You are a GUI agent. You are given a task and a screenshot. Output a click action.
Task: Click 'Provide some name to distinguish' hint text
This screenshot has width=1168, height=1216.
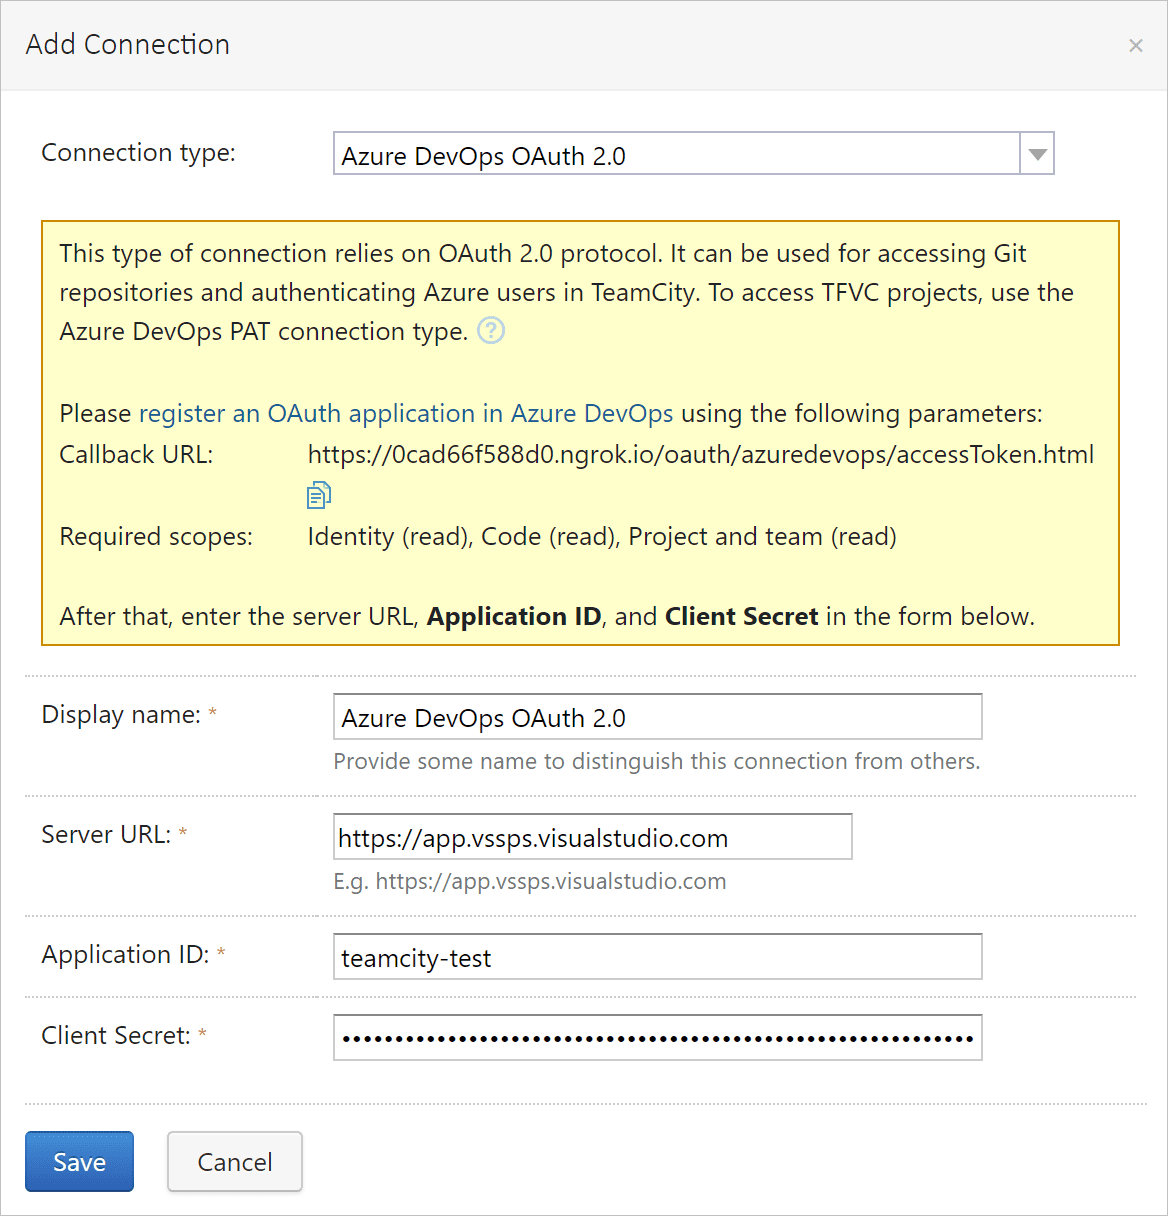(657, 761)
